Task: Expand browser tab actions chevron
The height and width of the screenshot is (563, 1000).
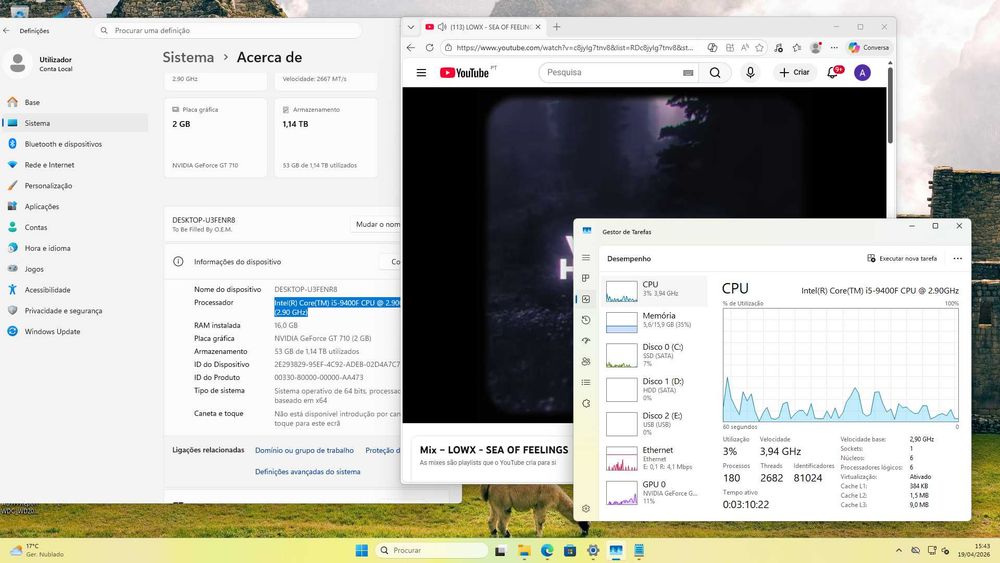Action: tap(411, 27)
